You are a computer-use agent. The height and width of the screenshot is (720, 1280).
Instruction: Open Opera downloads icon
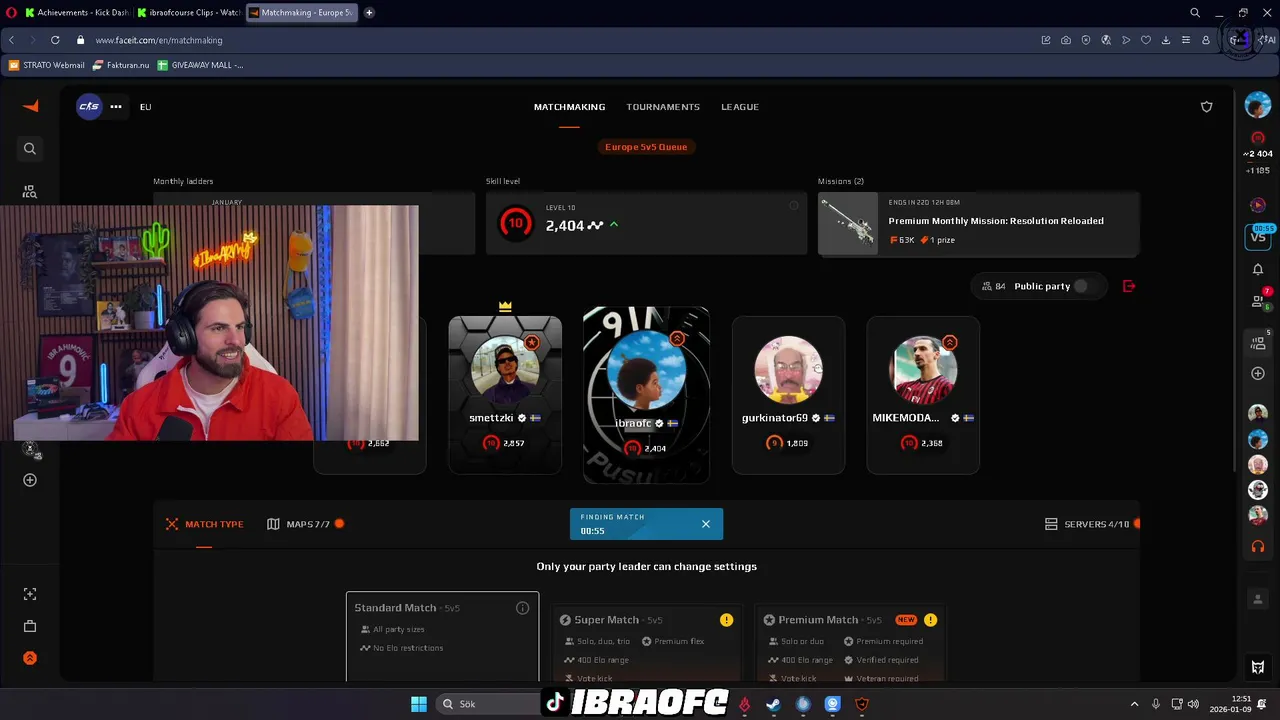[1166, 40]
